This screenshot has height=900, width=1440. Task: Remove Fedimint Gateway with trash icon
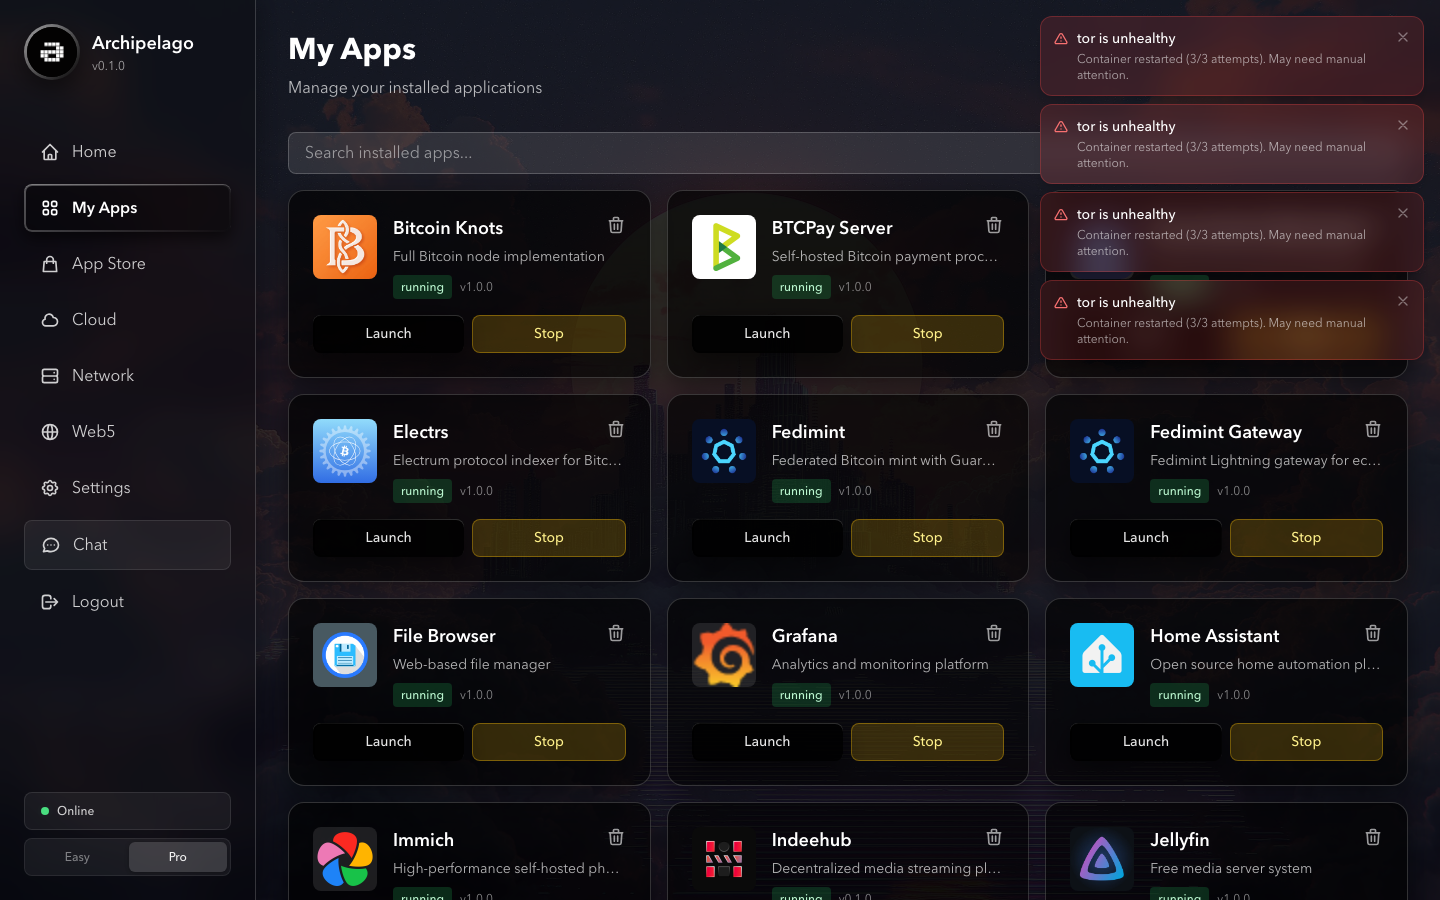[1373, 429]
